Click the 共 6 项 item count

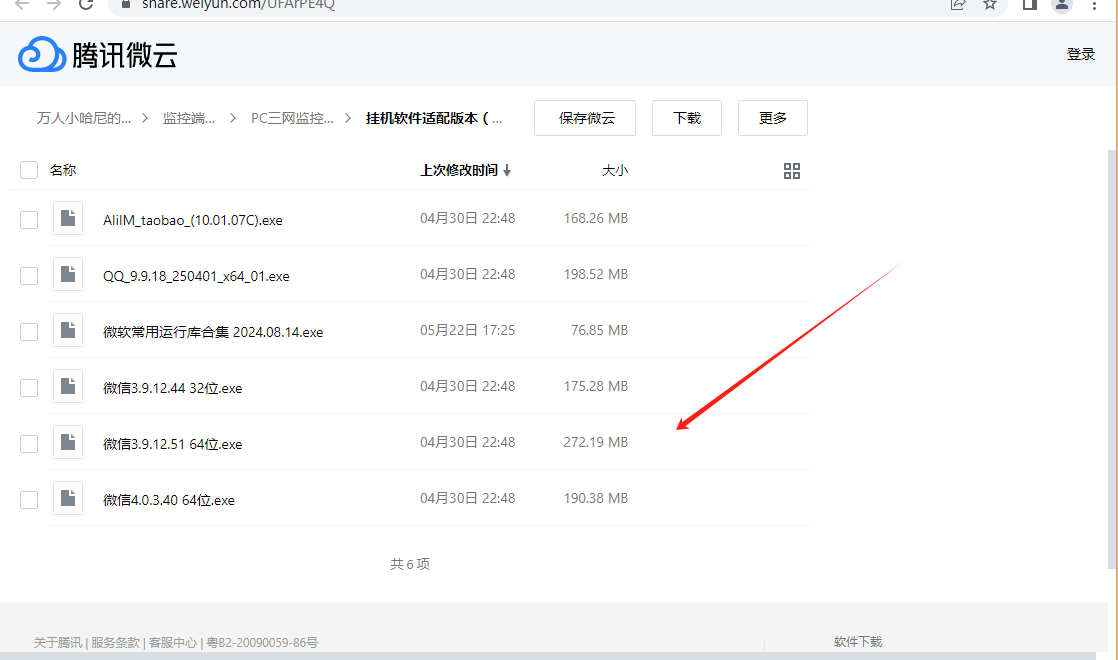pyautogui.click(x=410, y=564)
